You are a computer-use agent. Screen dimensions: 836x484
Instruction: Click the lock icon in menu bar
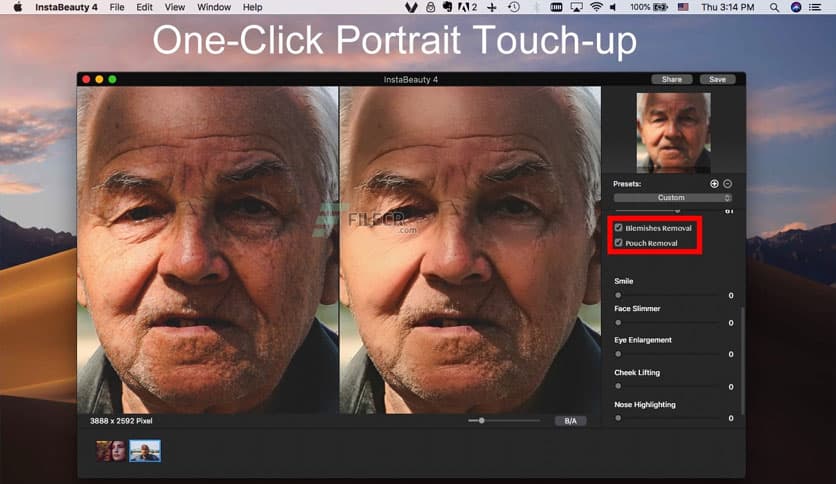tap(430, 7)
